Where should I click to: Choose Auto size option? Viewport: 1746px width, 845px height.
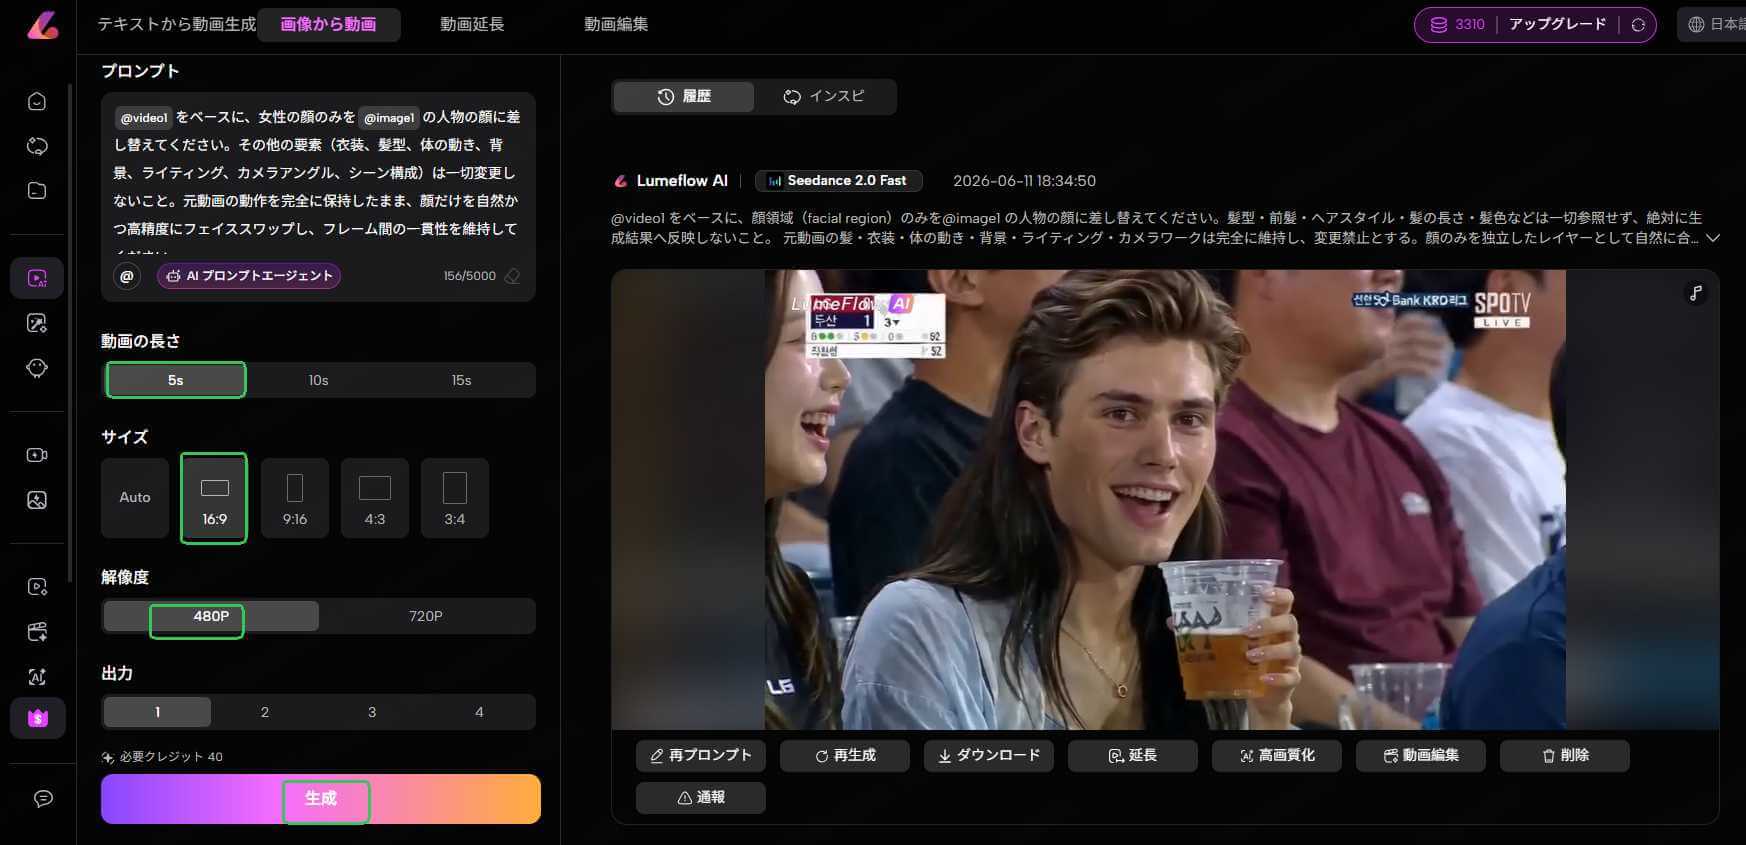click(135, 497)
